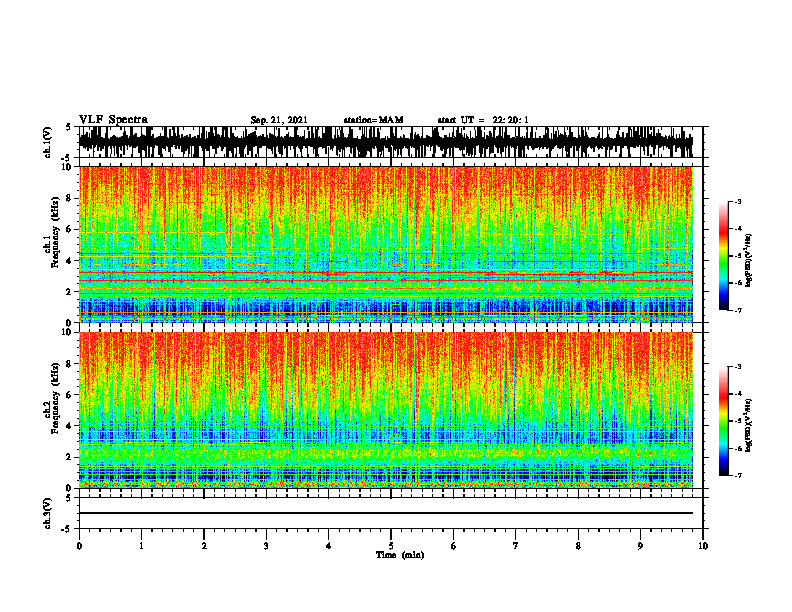Click the ch.2 frequency axis "8" kHz tick label
This screenshot has width=792, height=612.
(x=70, y=364)
